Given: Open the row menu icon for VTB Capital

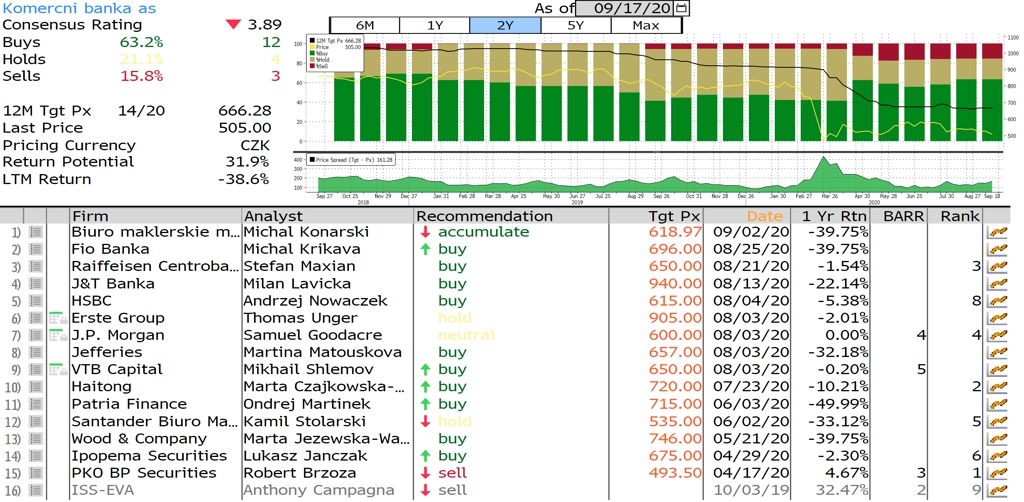Looking at the screenshot, I should [x=35, y=369].
